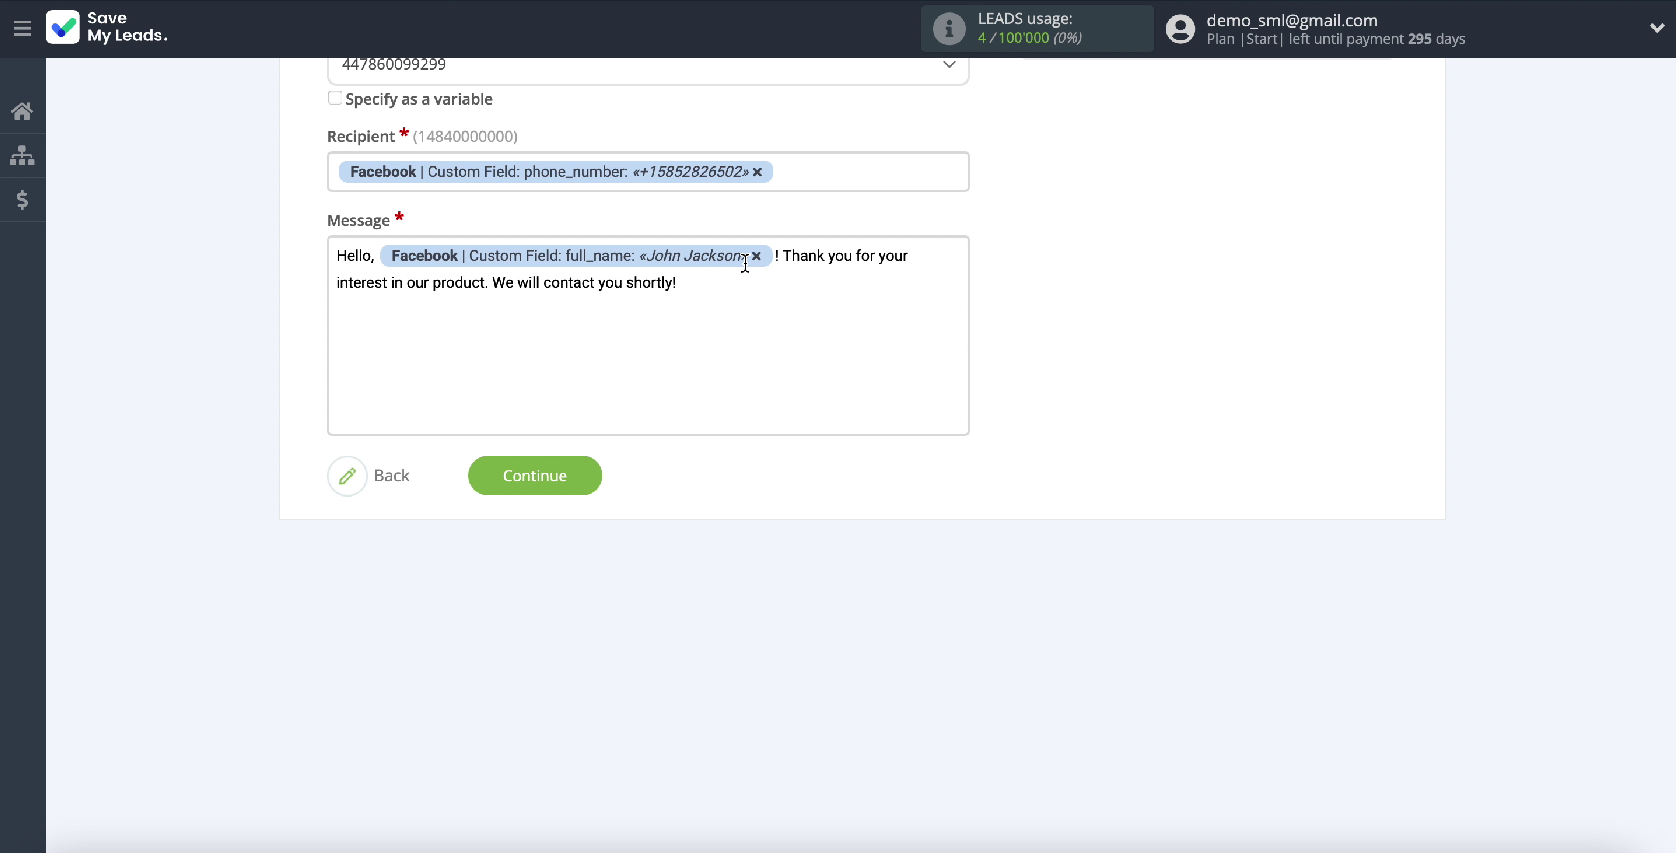Expand the 447860099299 sender dropdown
The width and height of the screenshot is (1676, 853).
948,66
